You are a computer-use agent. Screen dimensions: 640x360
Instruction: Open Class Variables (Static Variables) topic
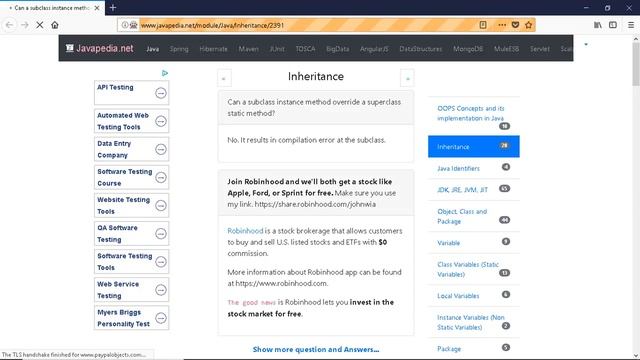pos(468,269)
